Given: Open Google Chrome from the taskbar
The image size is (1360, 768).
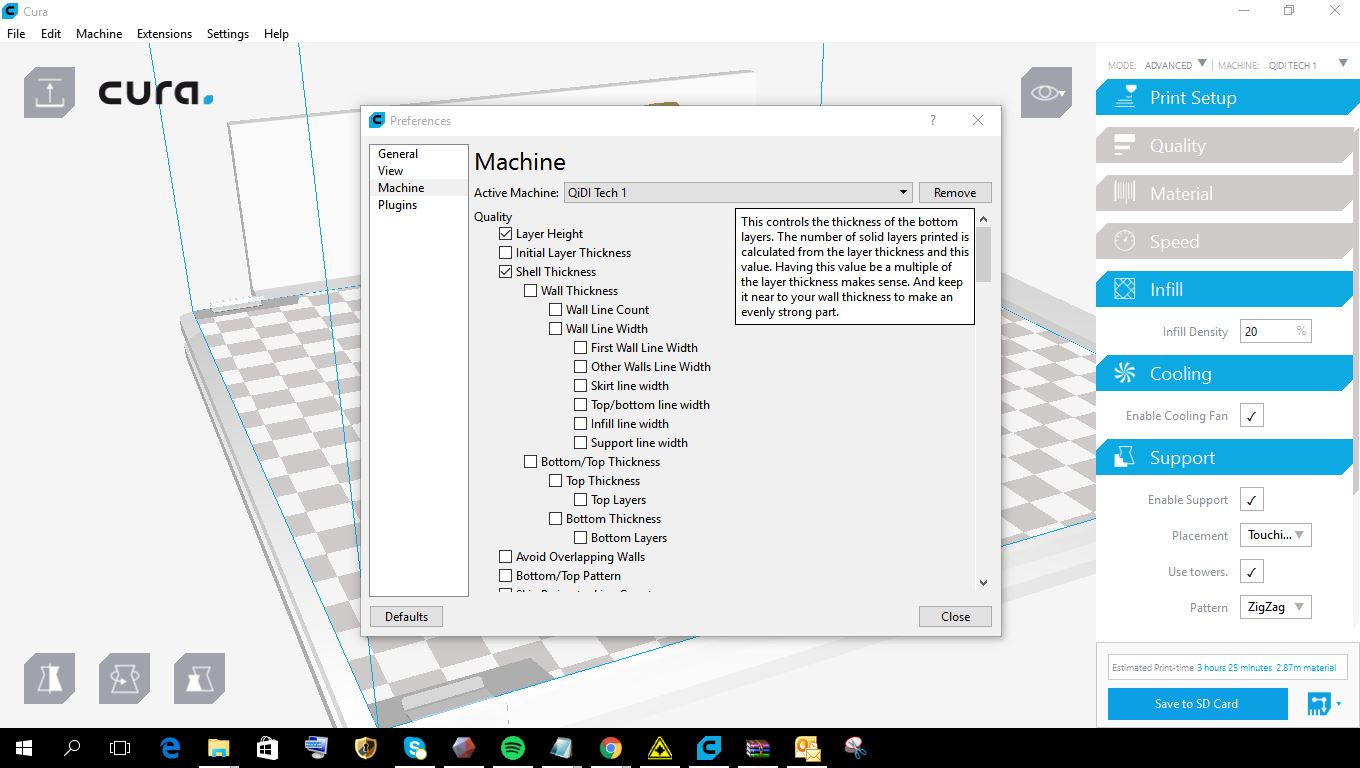Looking at the screenshot, I should [611, 747].
